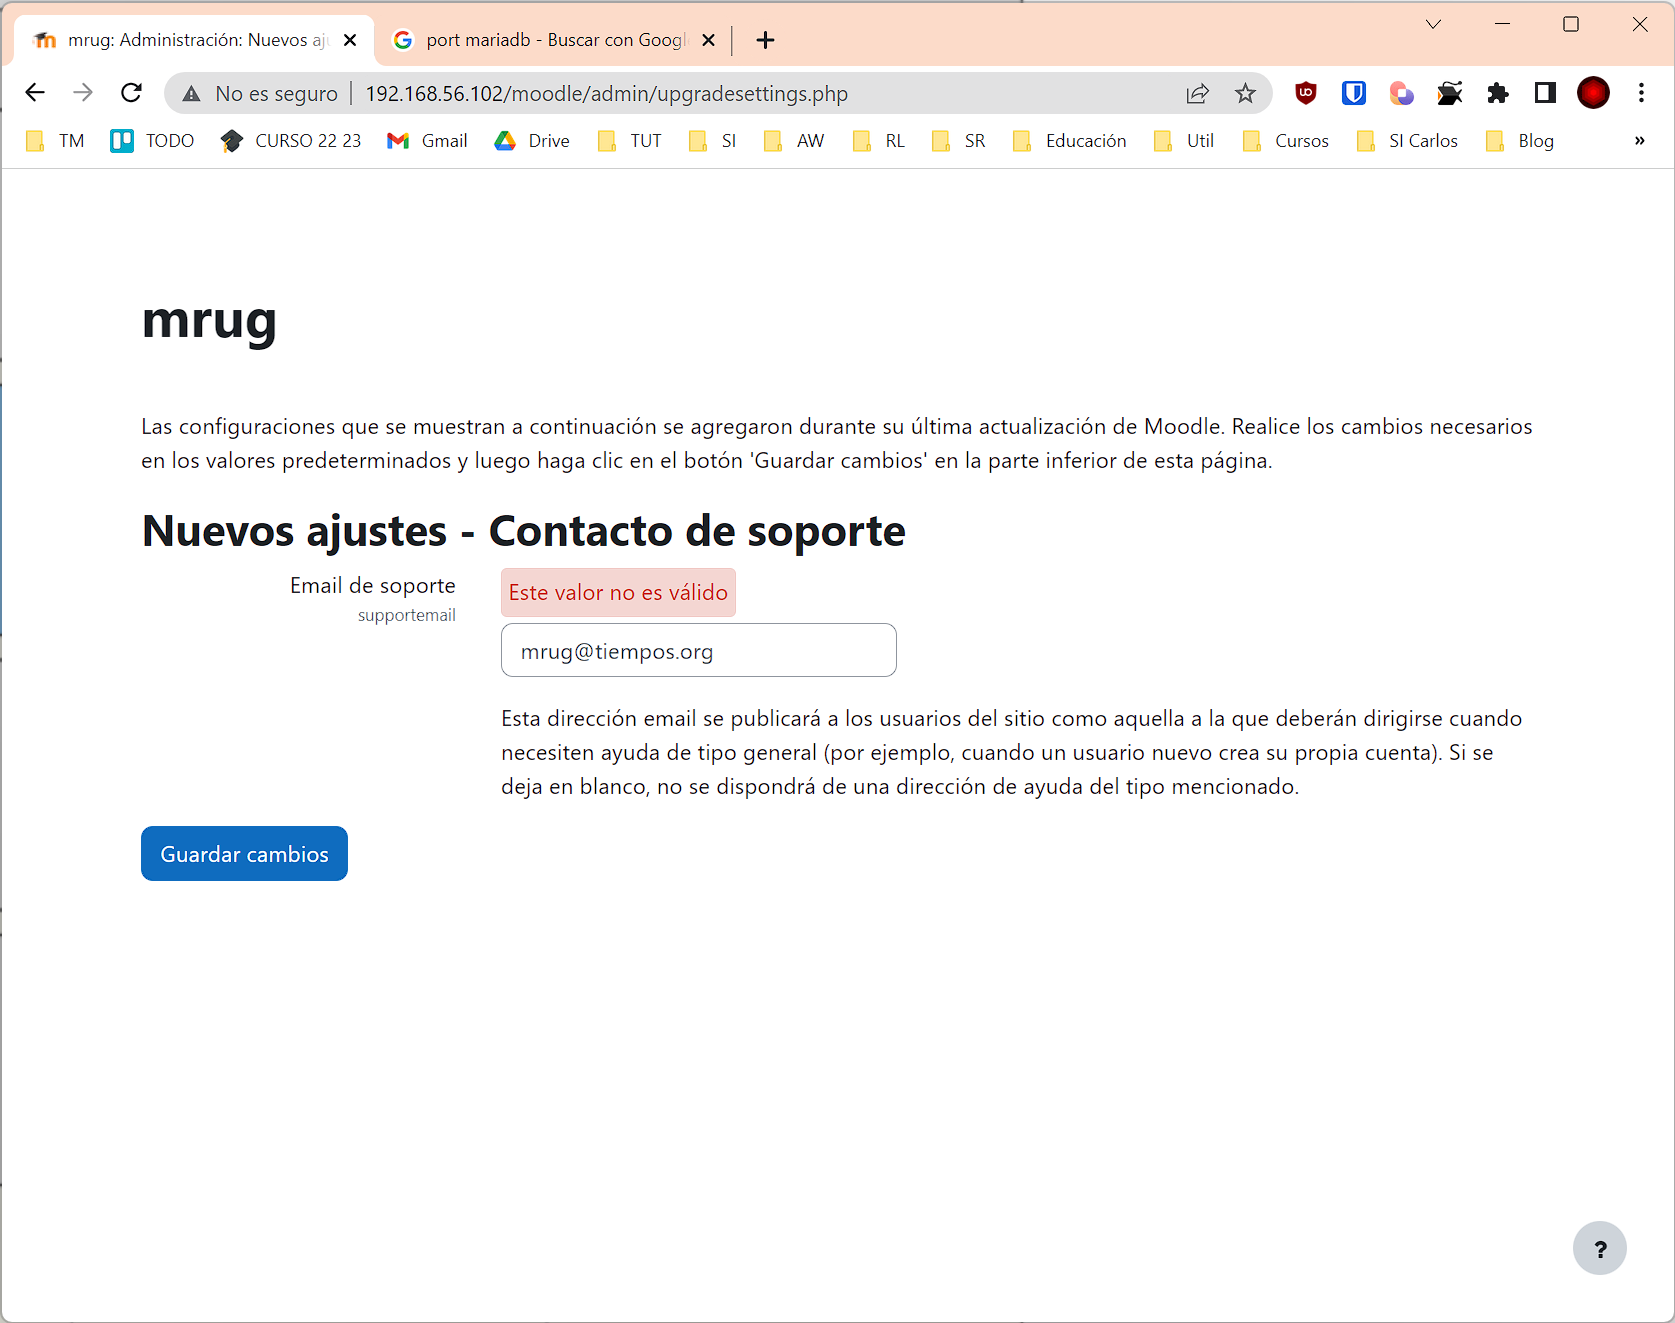The height and width of the screenshot is (1323, 1675).
Task: Toggle the browser side panel
Action: pos(1545,93)
